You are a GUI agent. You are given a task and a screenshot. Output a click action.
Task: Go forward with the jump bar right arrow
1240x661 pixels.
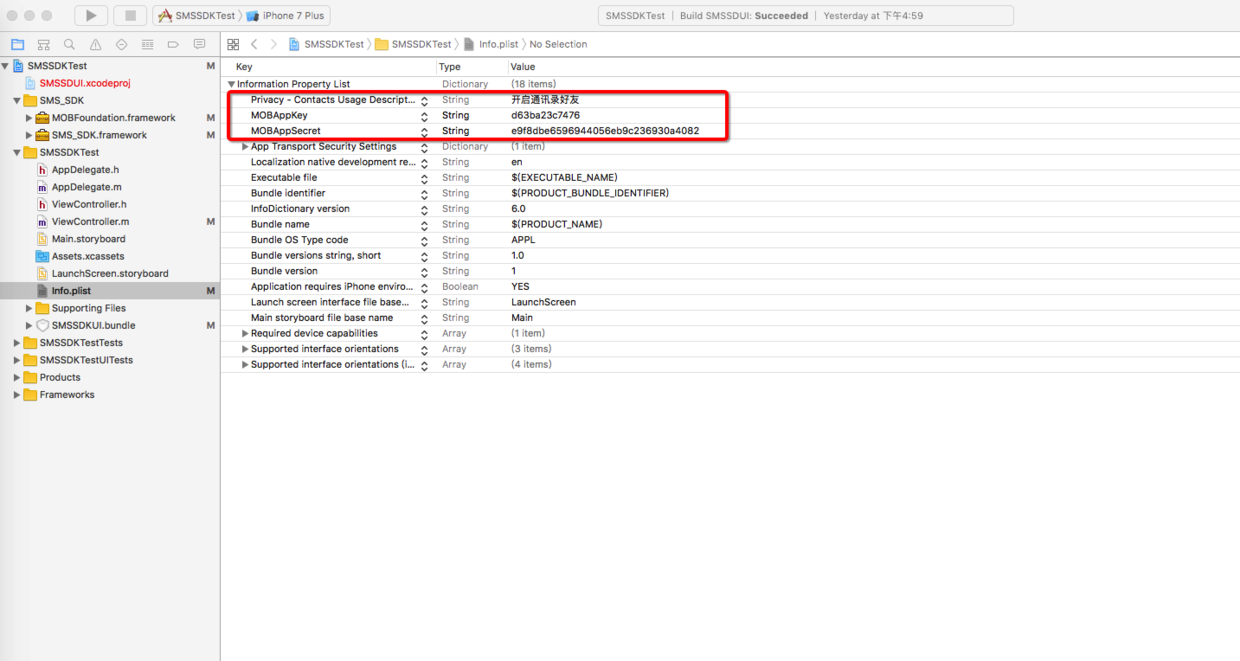click(273, 44)
